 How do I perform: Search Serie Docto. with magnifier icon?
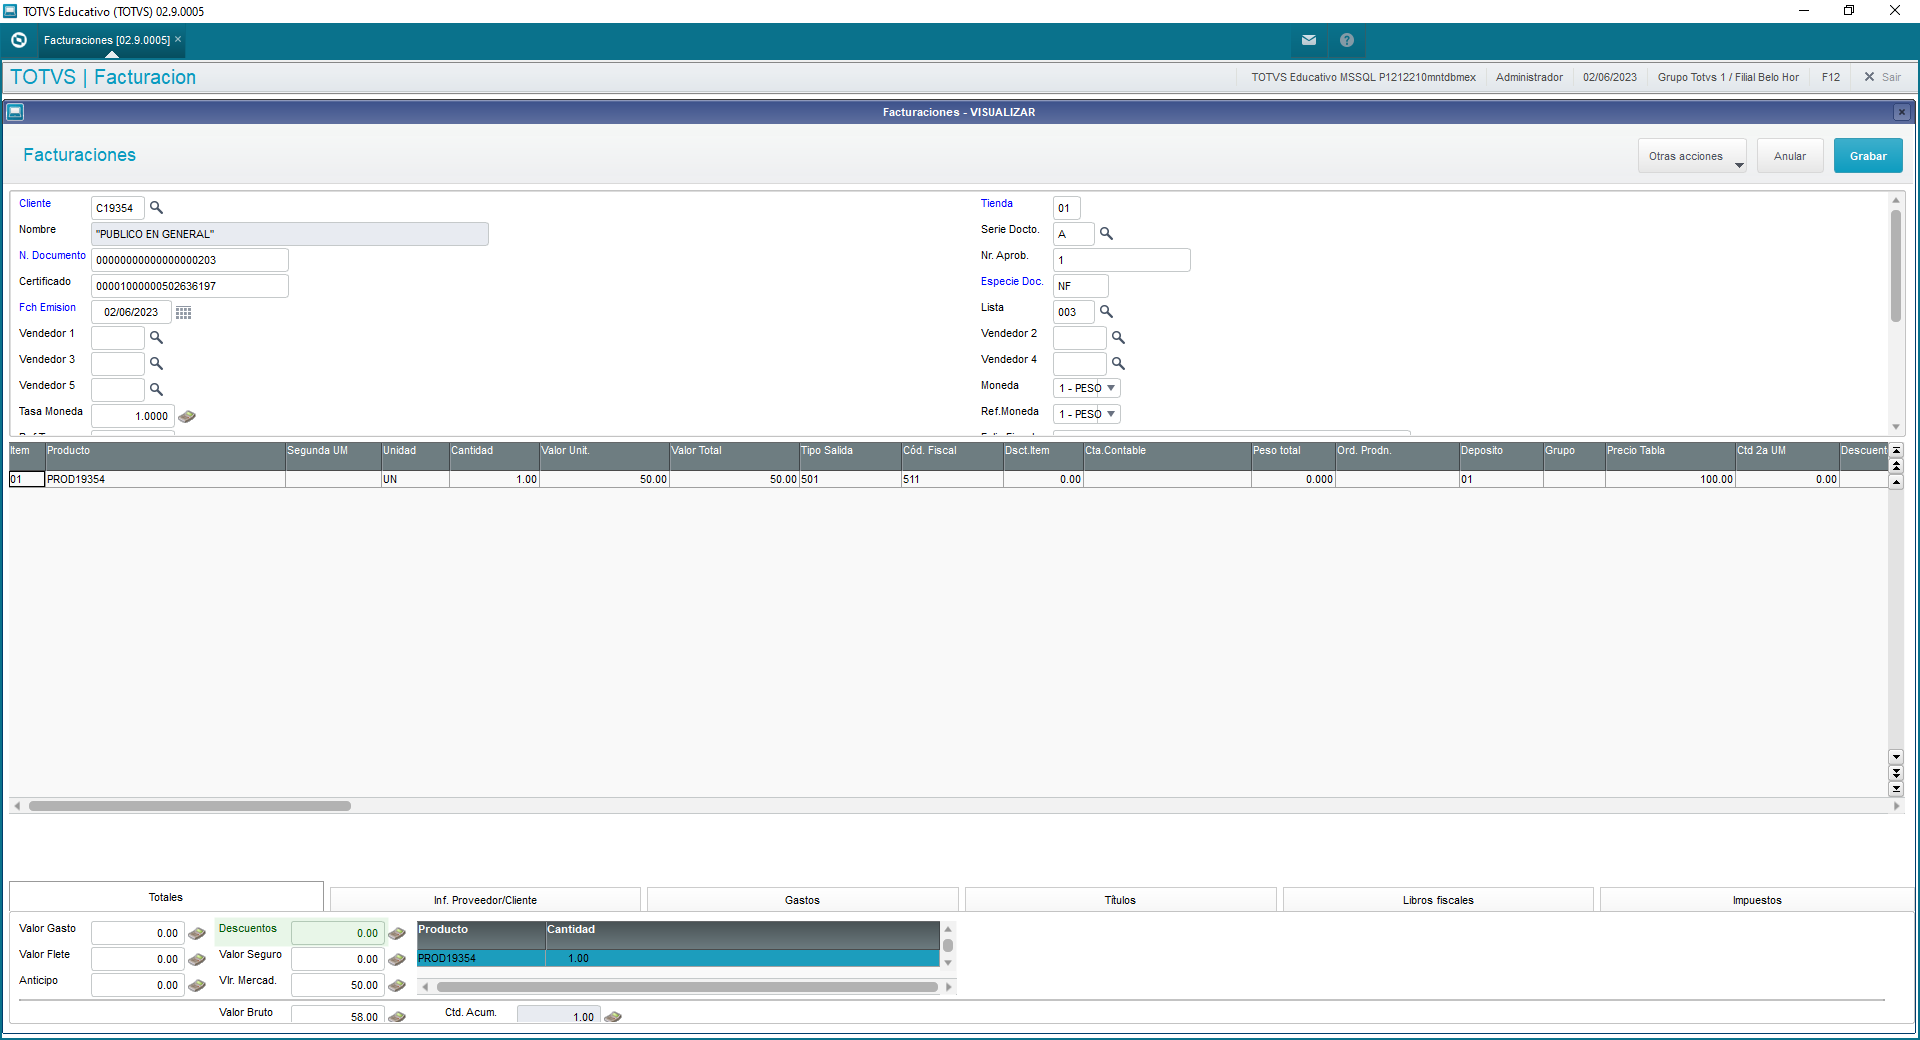[x=1106, y=234]
